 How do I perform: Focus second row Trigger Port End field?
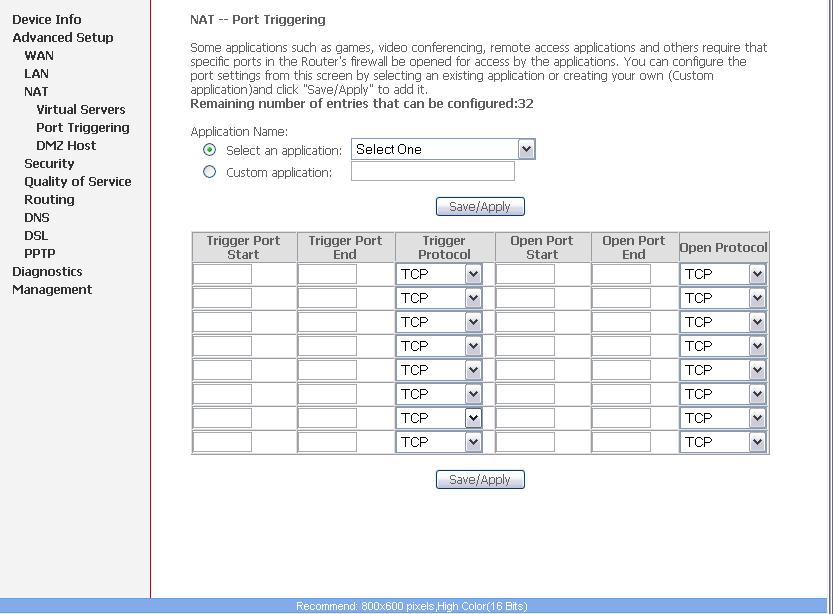[x=327, y=298]
